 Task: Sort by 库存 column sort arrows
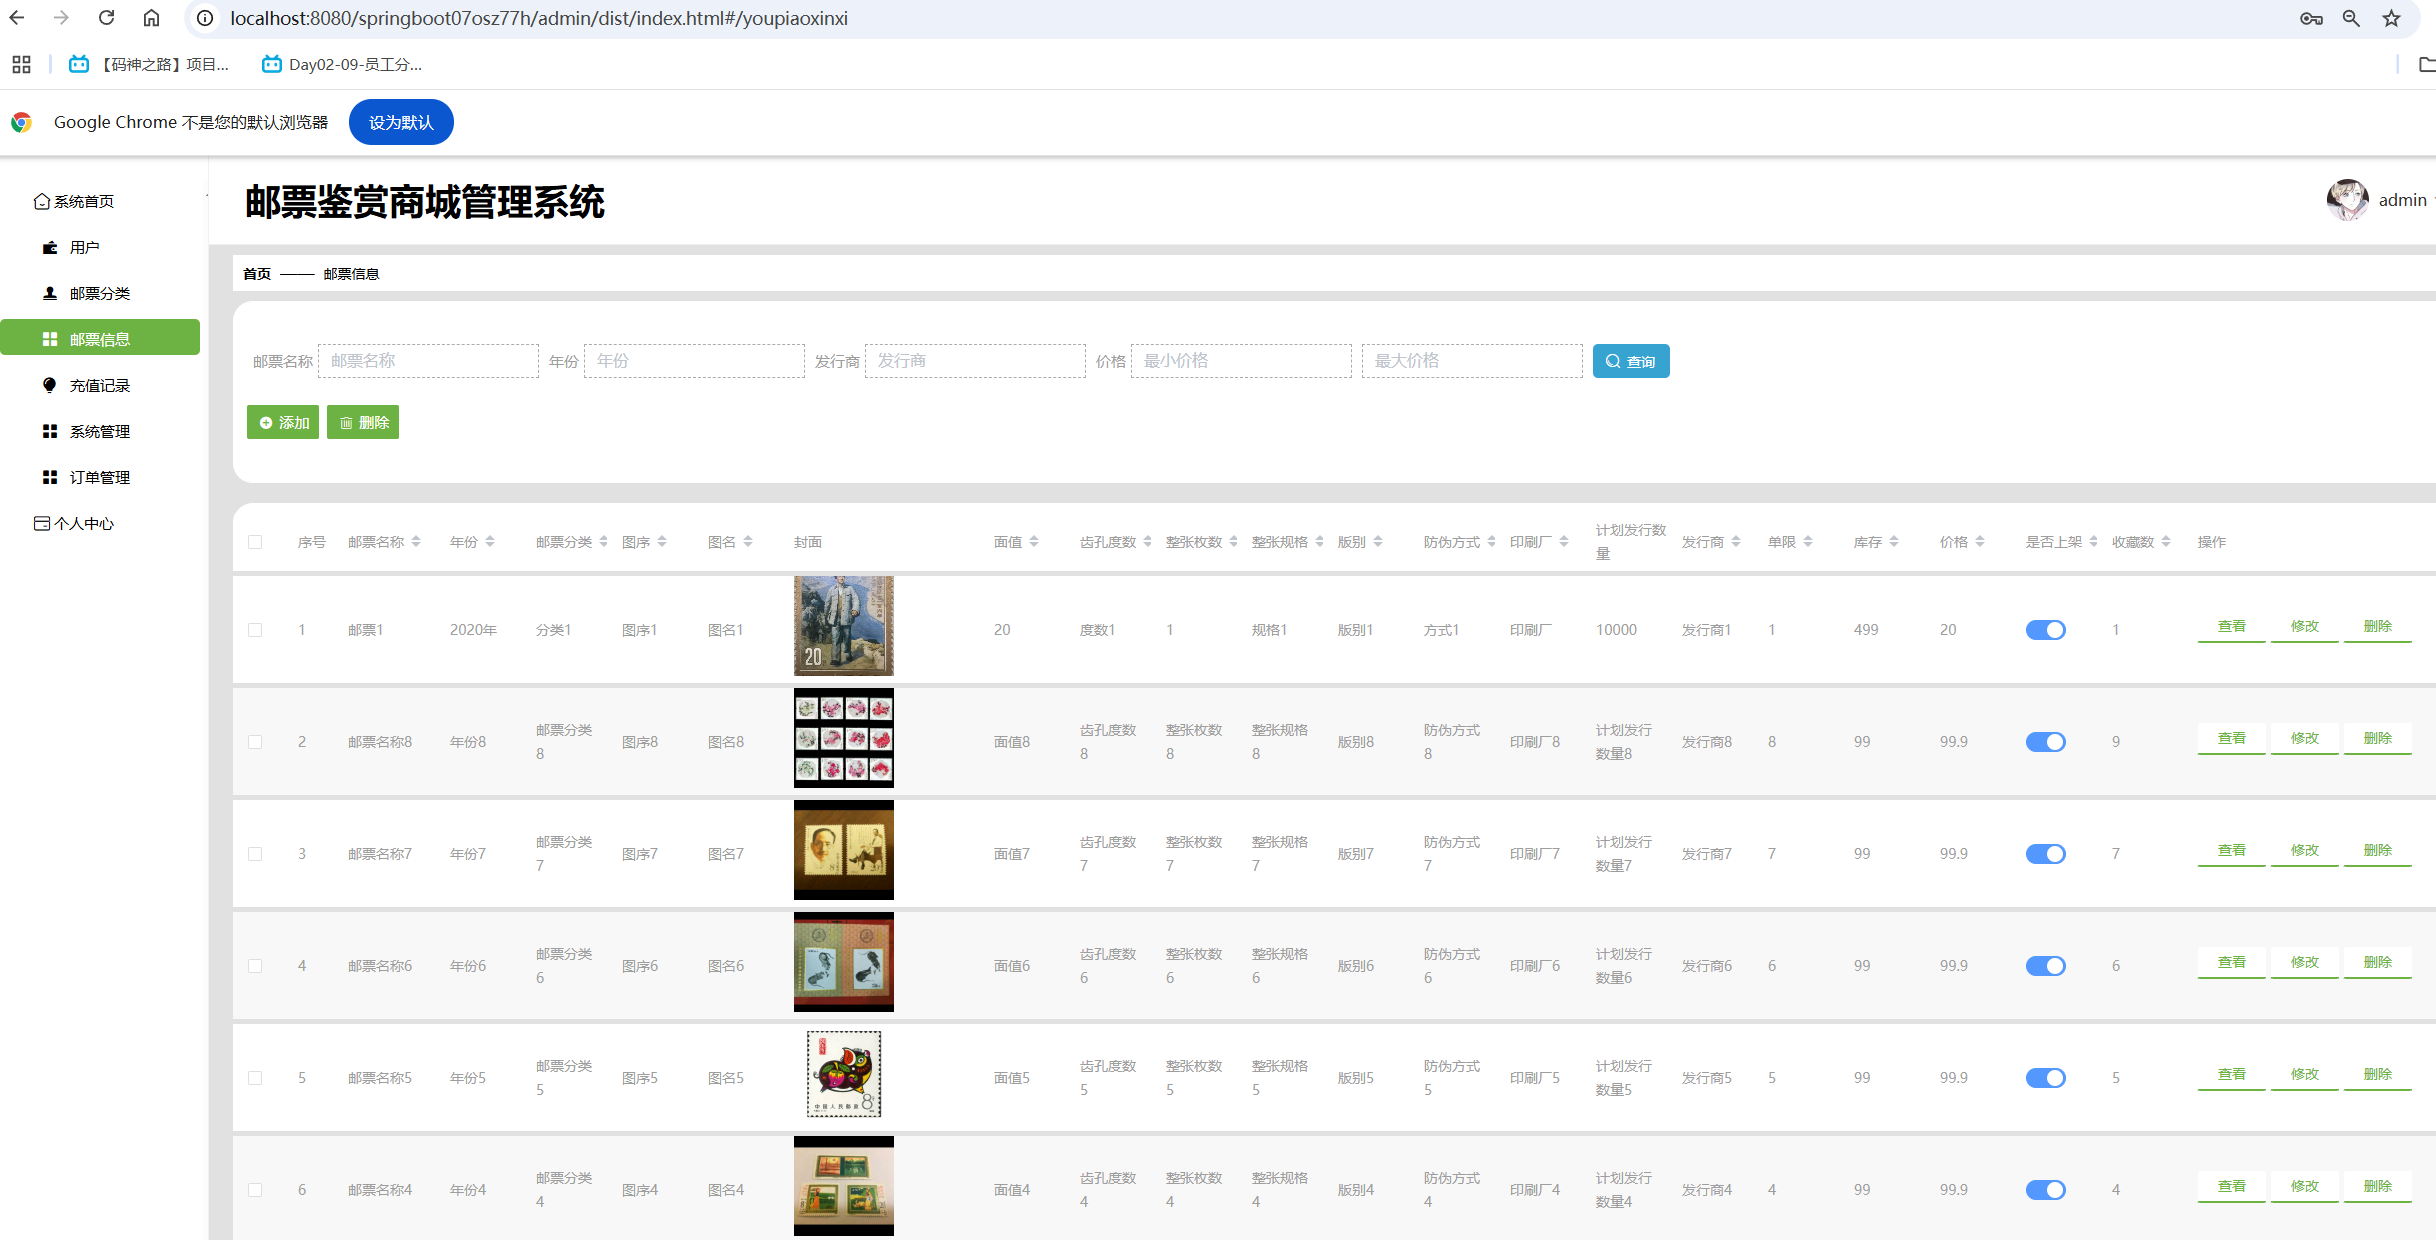(x=1894, y=542)
